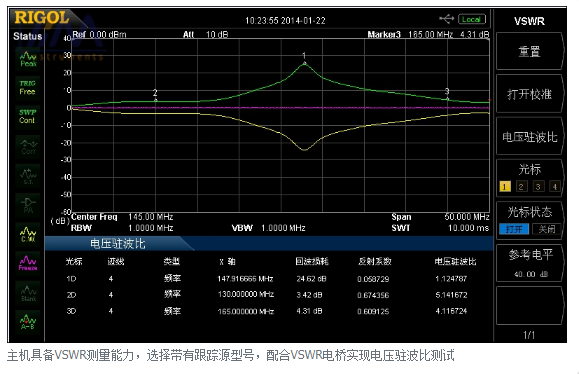
Task: Select the 电压驻波比 VSWR softkey
Action: (530, 136)
